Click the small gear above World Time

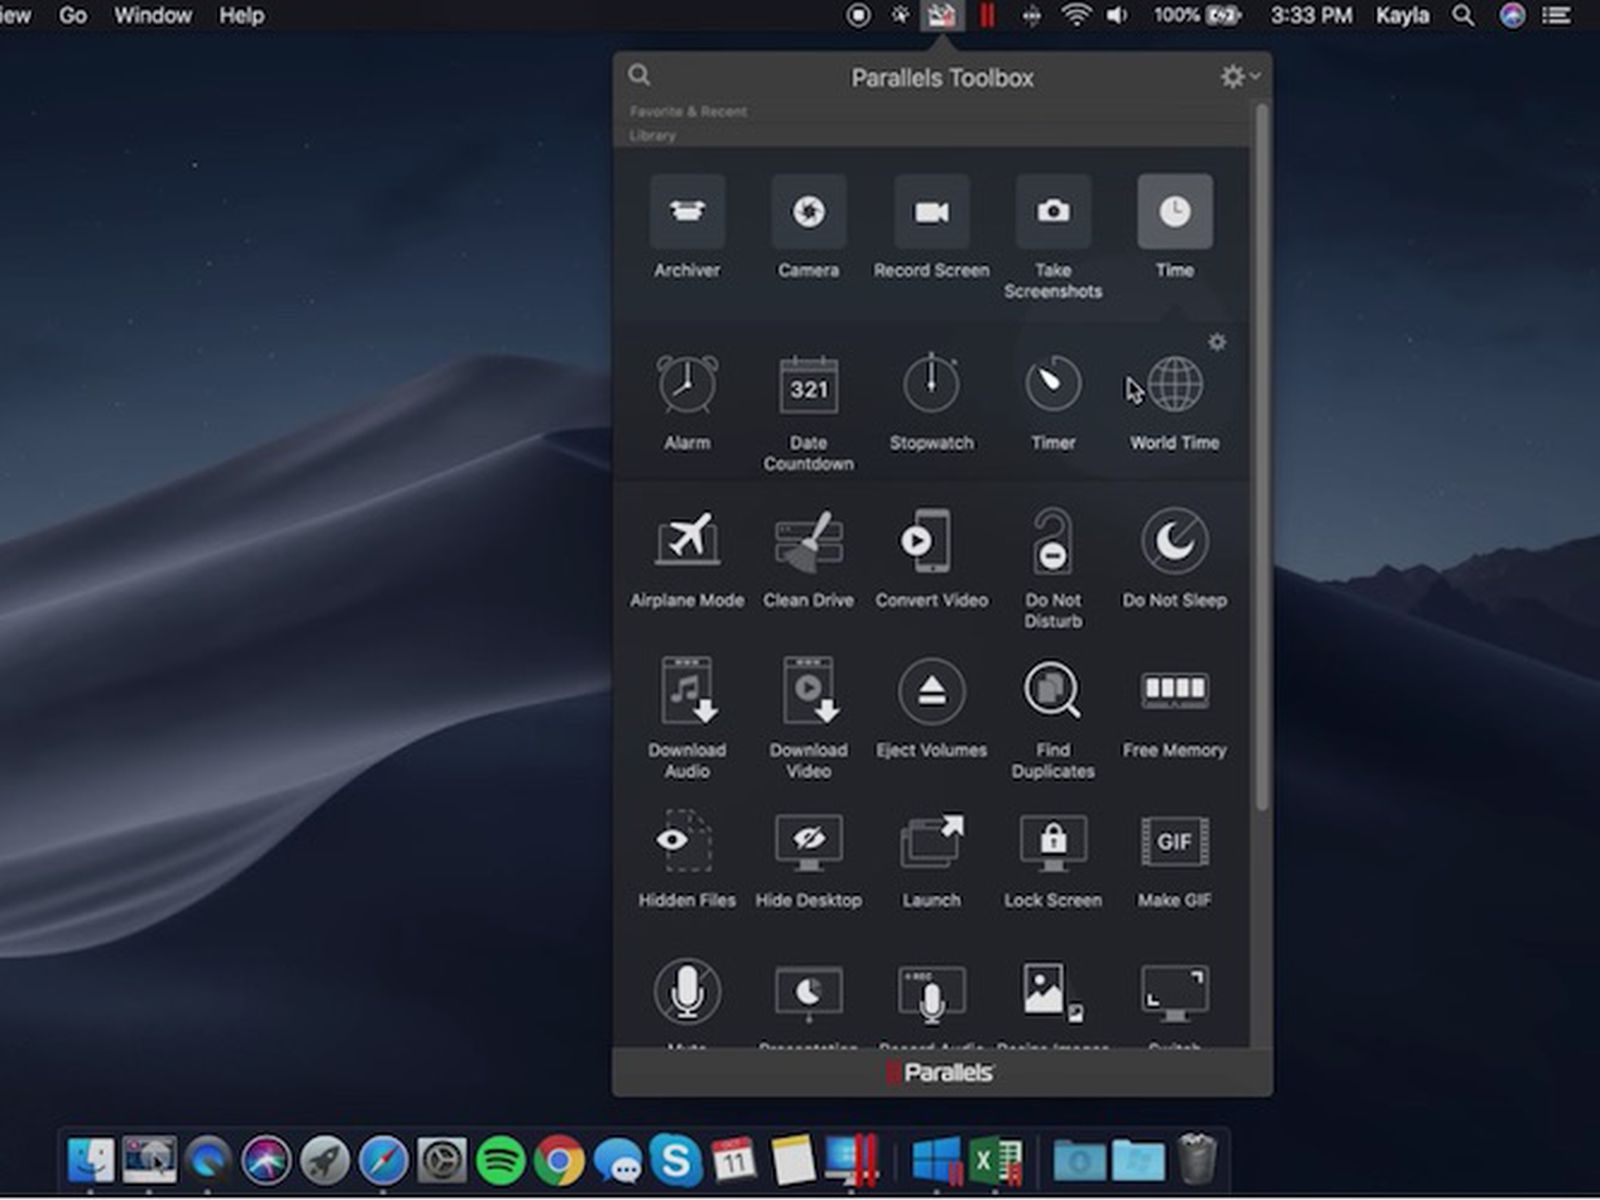pyautogui.click(x=1217, y=342)
